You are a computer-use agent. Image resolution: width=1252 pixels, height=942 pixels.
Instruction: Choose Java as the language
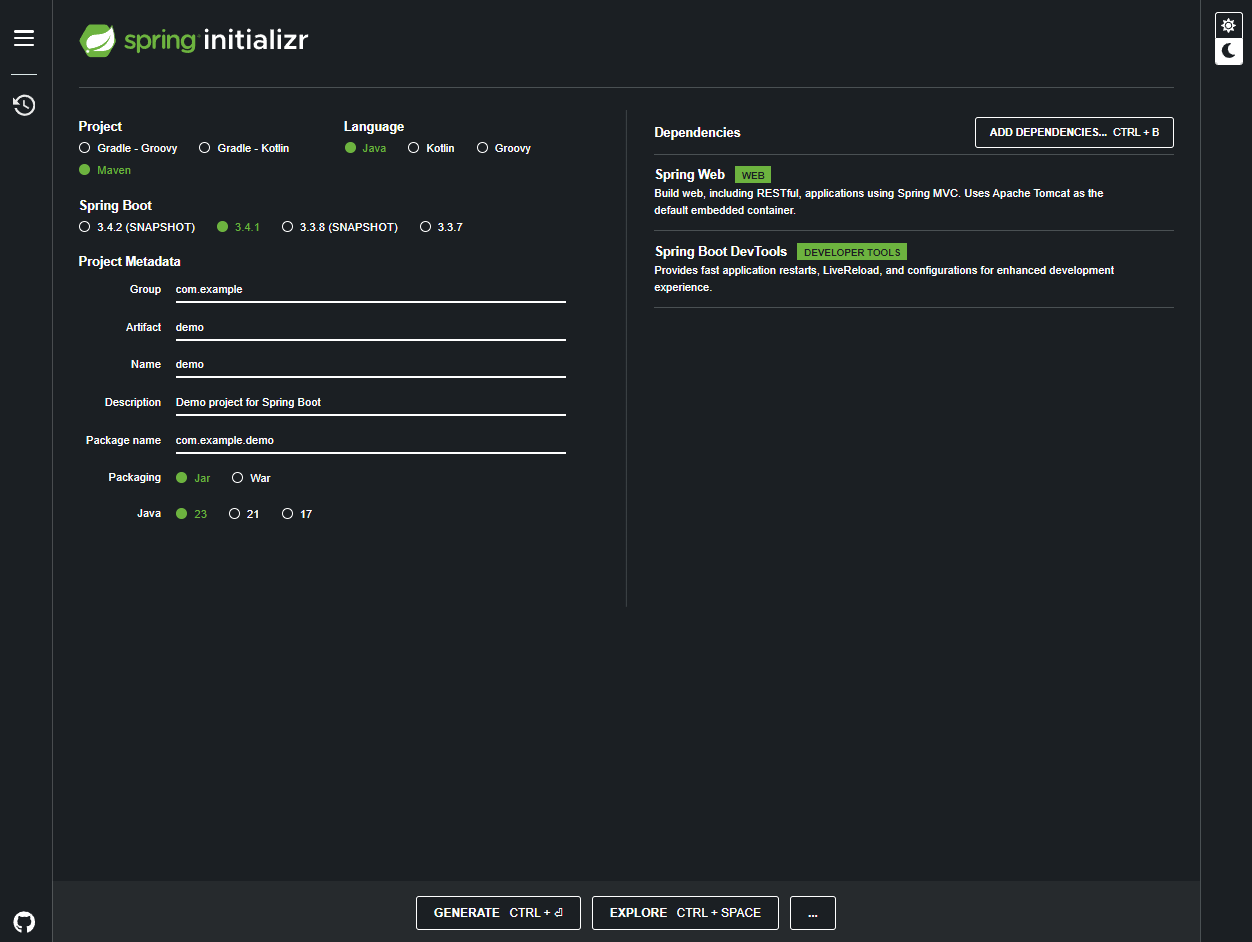365,148
